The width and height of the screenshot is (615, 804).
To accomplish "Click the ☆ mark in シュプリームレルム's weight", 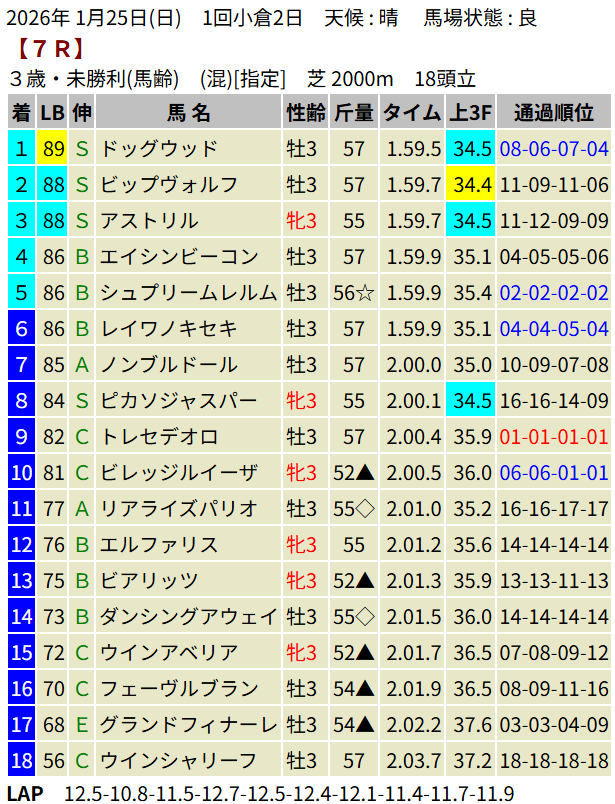I will pyautogui.click(x=365, y=293).
